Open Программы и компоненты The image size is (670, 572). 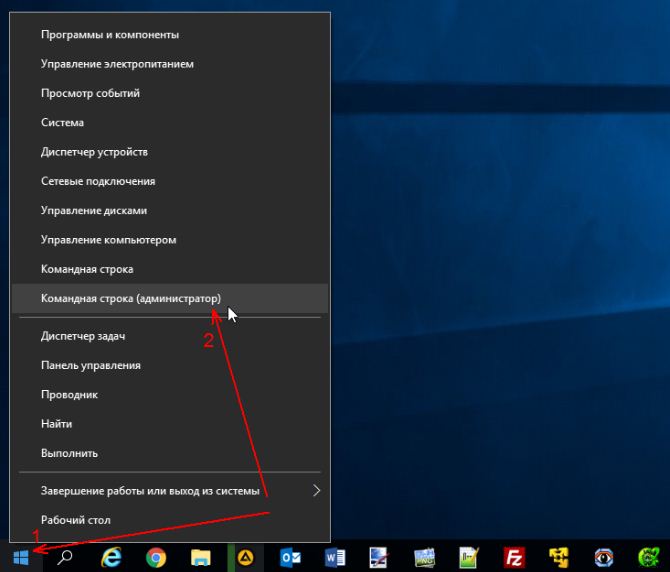(x=170, y=35)
